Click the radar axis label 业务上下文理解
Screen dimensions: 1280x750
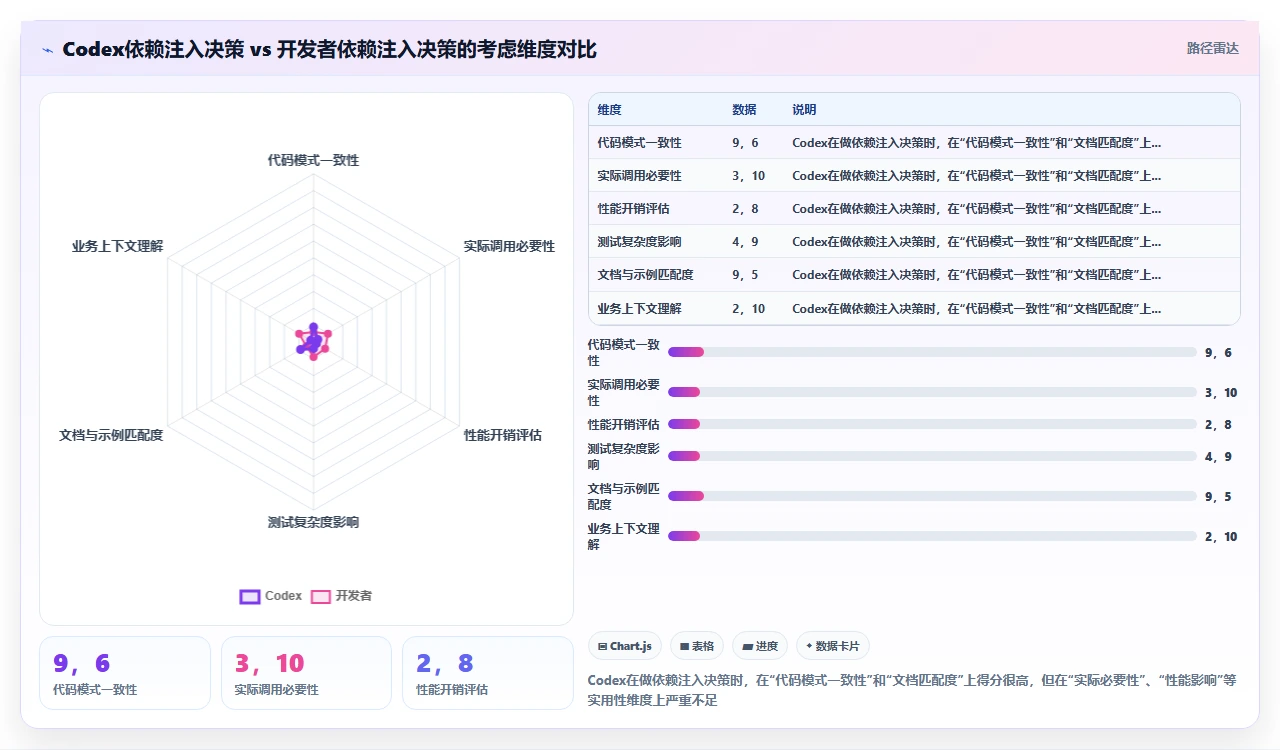pos(117,246)
